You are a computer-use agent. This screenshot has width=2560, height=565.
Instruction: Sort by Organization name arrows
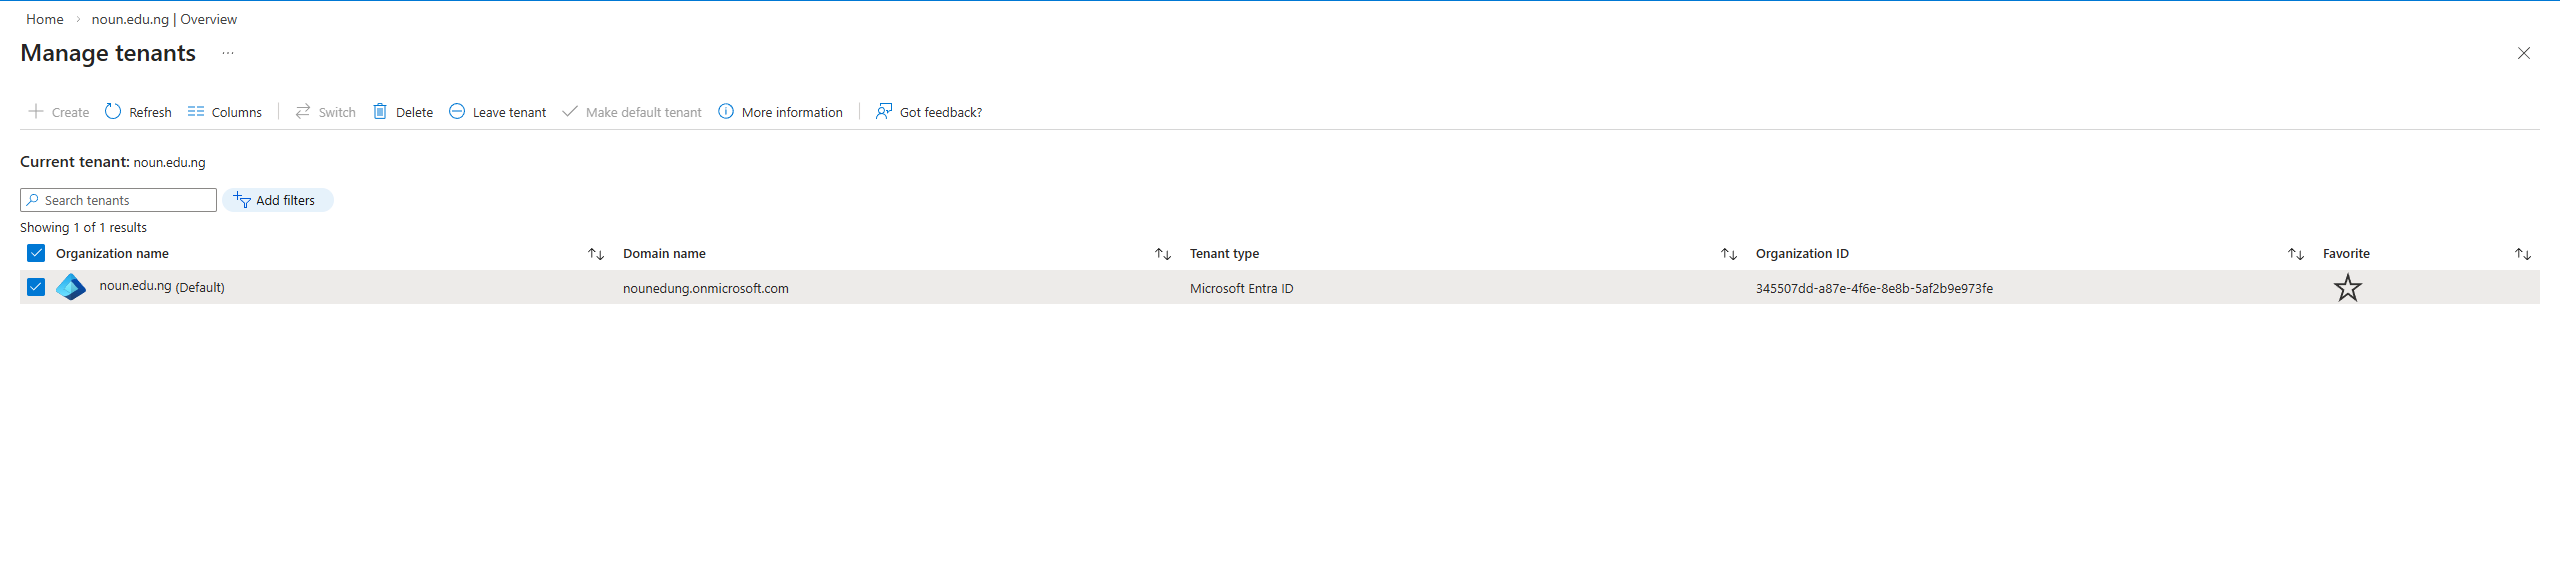(596, 254)
